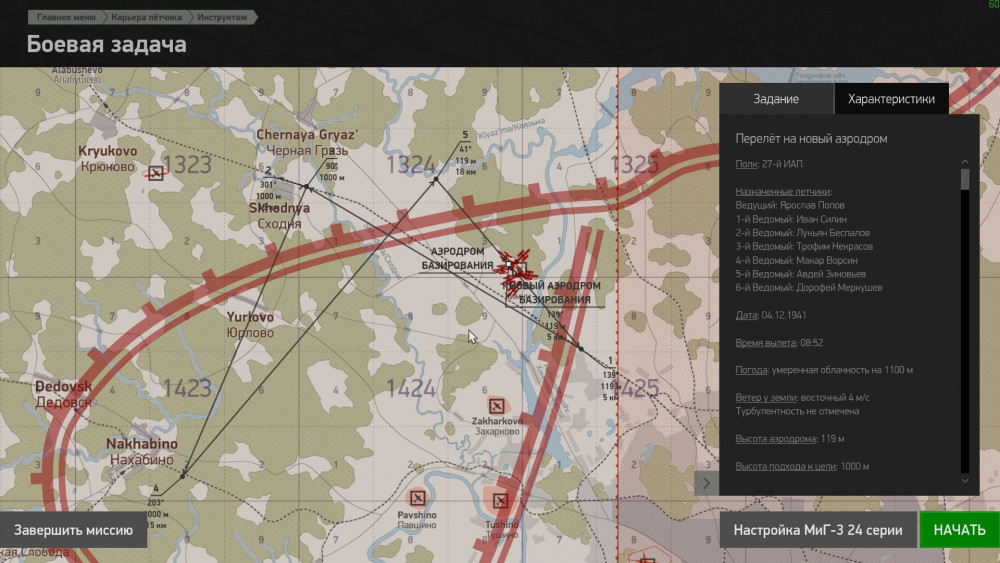Click the Tushino airfield icon
This screenshot has width=1000, height=563.
click(501, 501)
